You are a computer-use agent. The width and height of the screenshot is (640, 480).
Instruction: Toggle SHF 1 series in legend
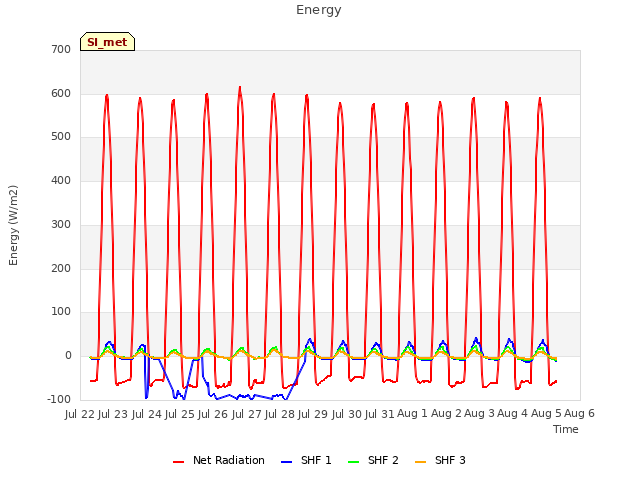coord(306,460)
